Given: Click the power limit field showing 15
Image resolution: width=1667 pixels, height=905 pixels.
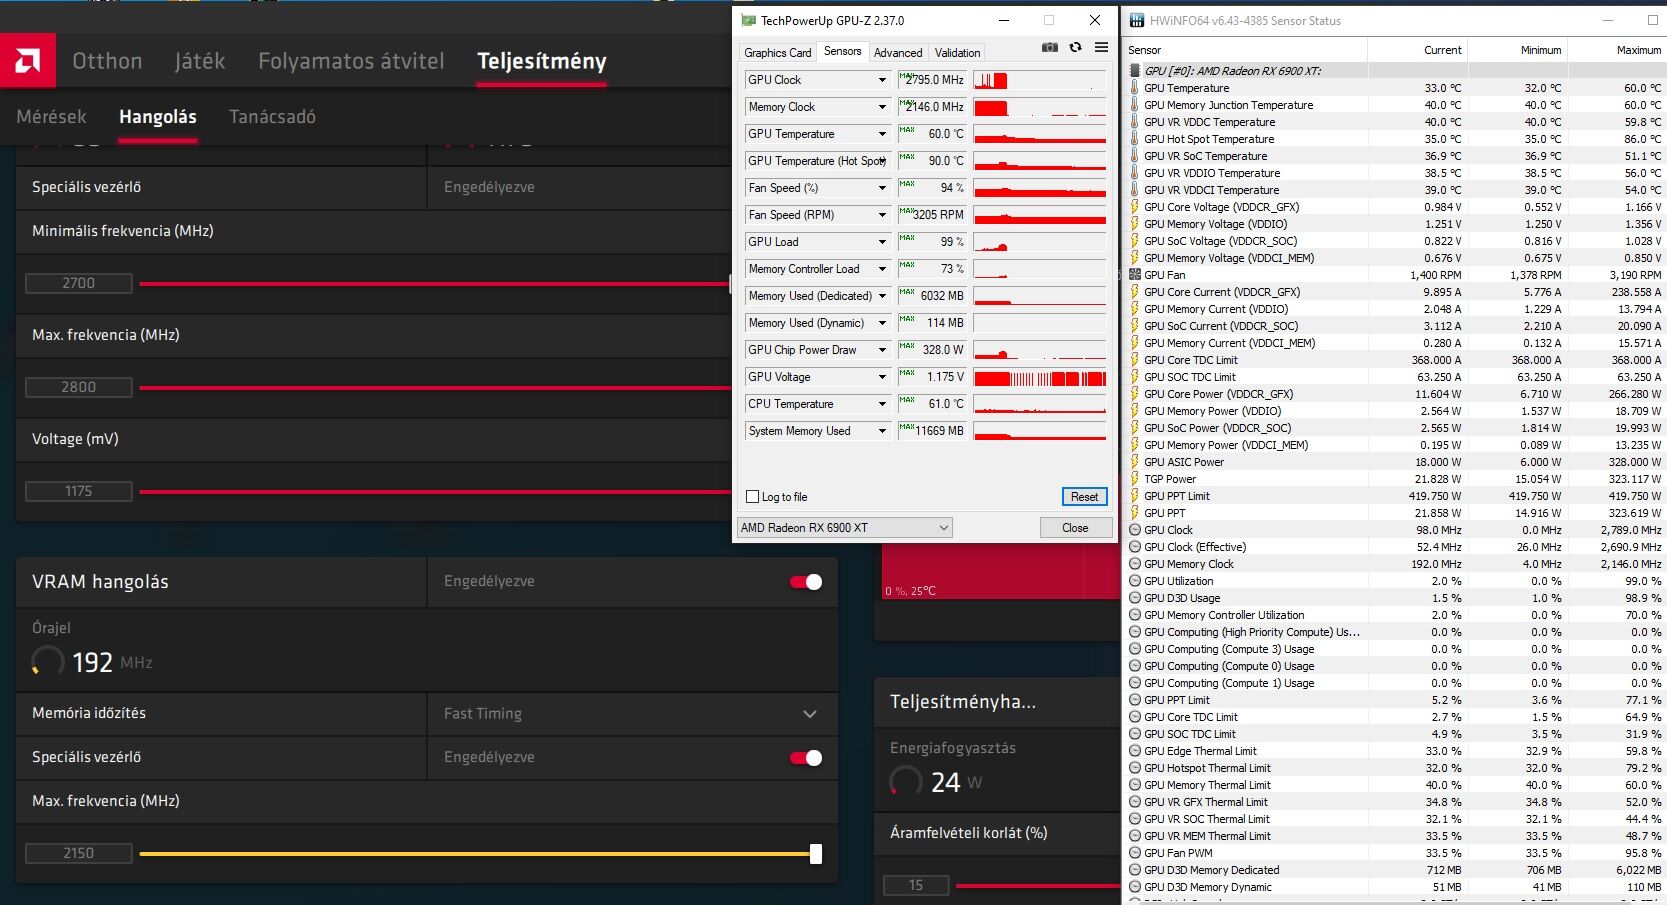Looking at the screenshot, I should pos(916,886).
